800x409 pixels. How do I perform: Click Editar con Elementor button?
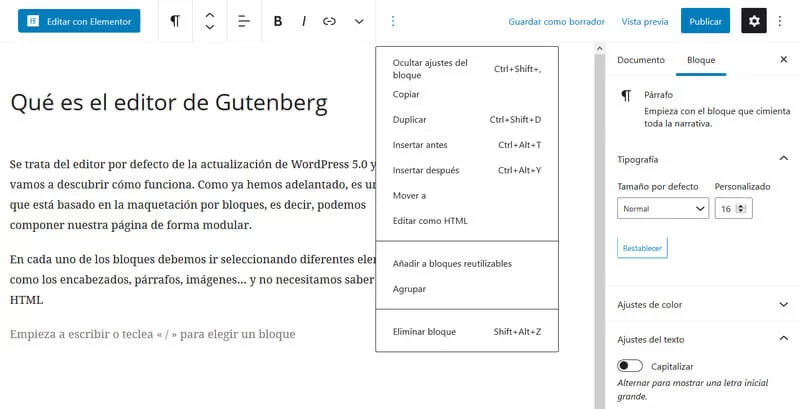[x=79, y=21]
